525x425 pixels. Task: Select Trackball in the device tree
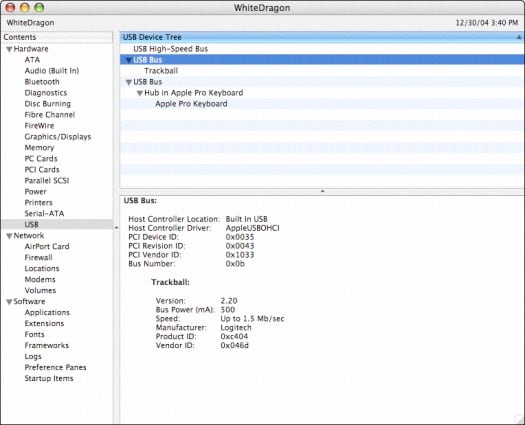161,71
